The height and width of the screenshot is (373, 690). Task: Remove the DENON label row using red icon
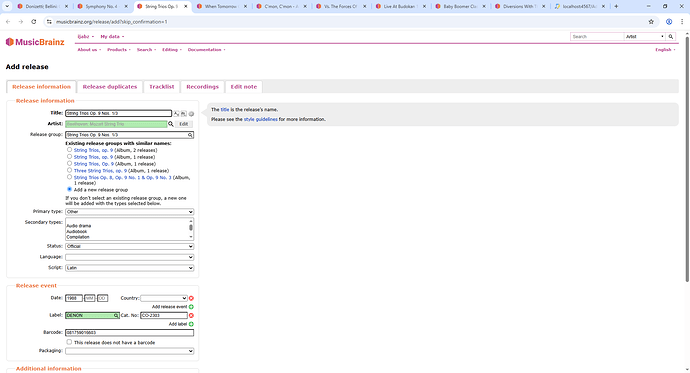tap(191, 315)
